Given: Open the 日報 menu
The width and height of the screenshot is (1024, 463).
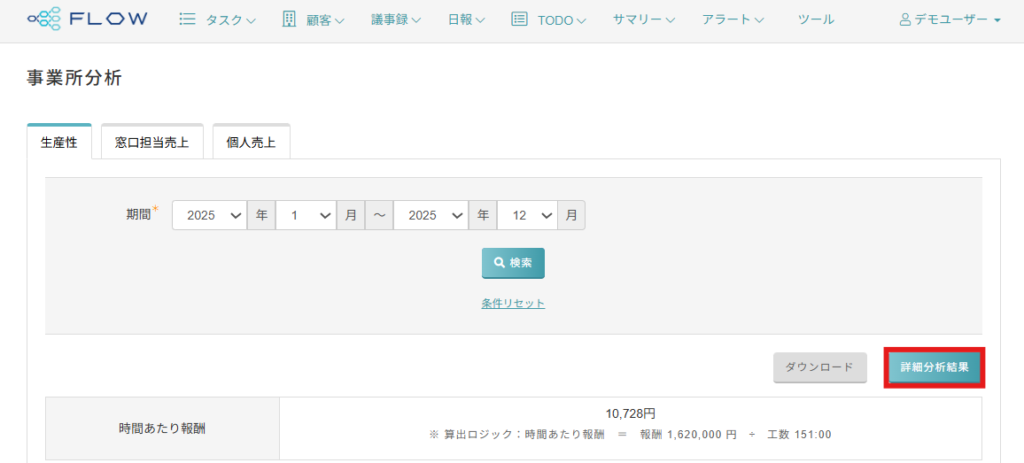Looking at the screenshot, I should (466, 20).
